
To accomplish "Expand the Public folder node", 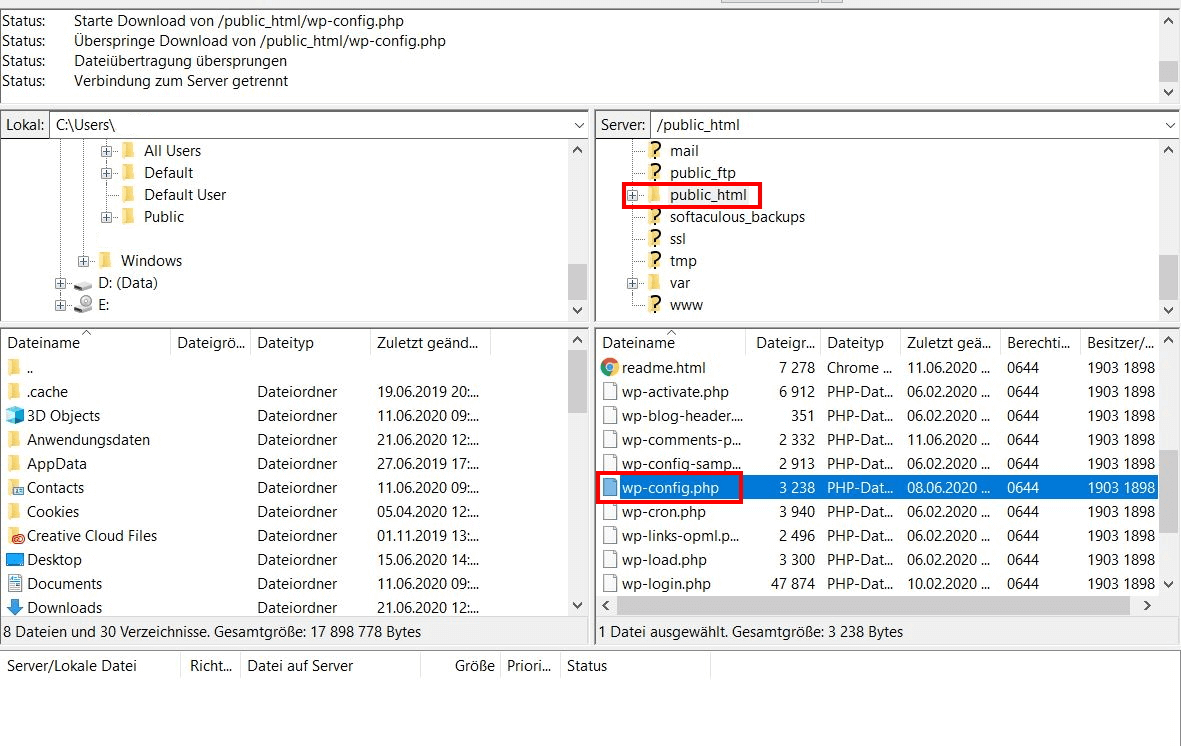I will pos(106,217).
